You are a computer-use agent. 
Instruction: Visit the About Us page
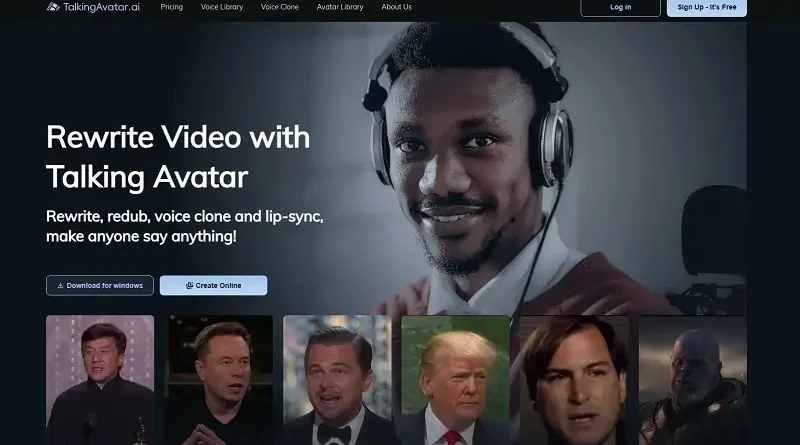pyautogui.click(x=396, y=7)
